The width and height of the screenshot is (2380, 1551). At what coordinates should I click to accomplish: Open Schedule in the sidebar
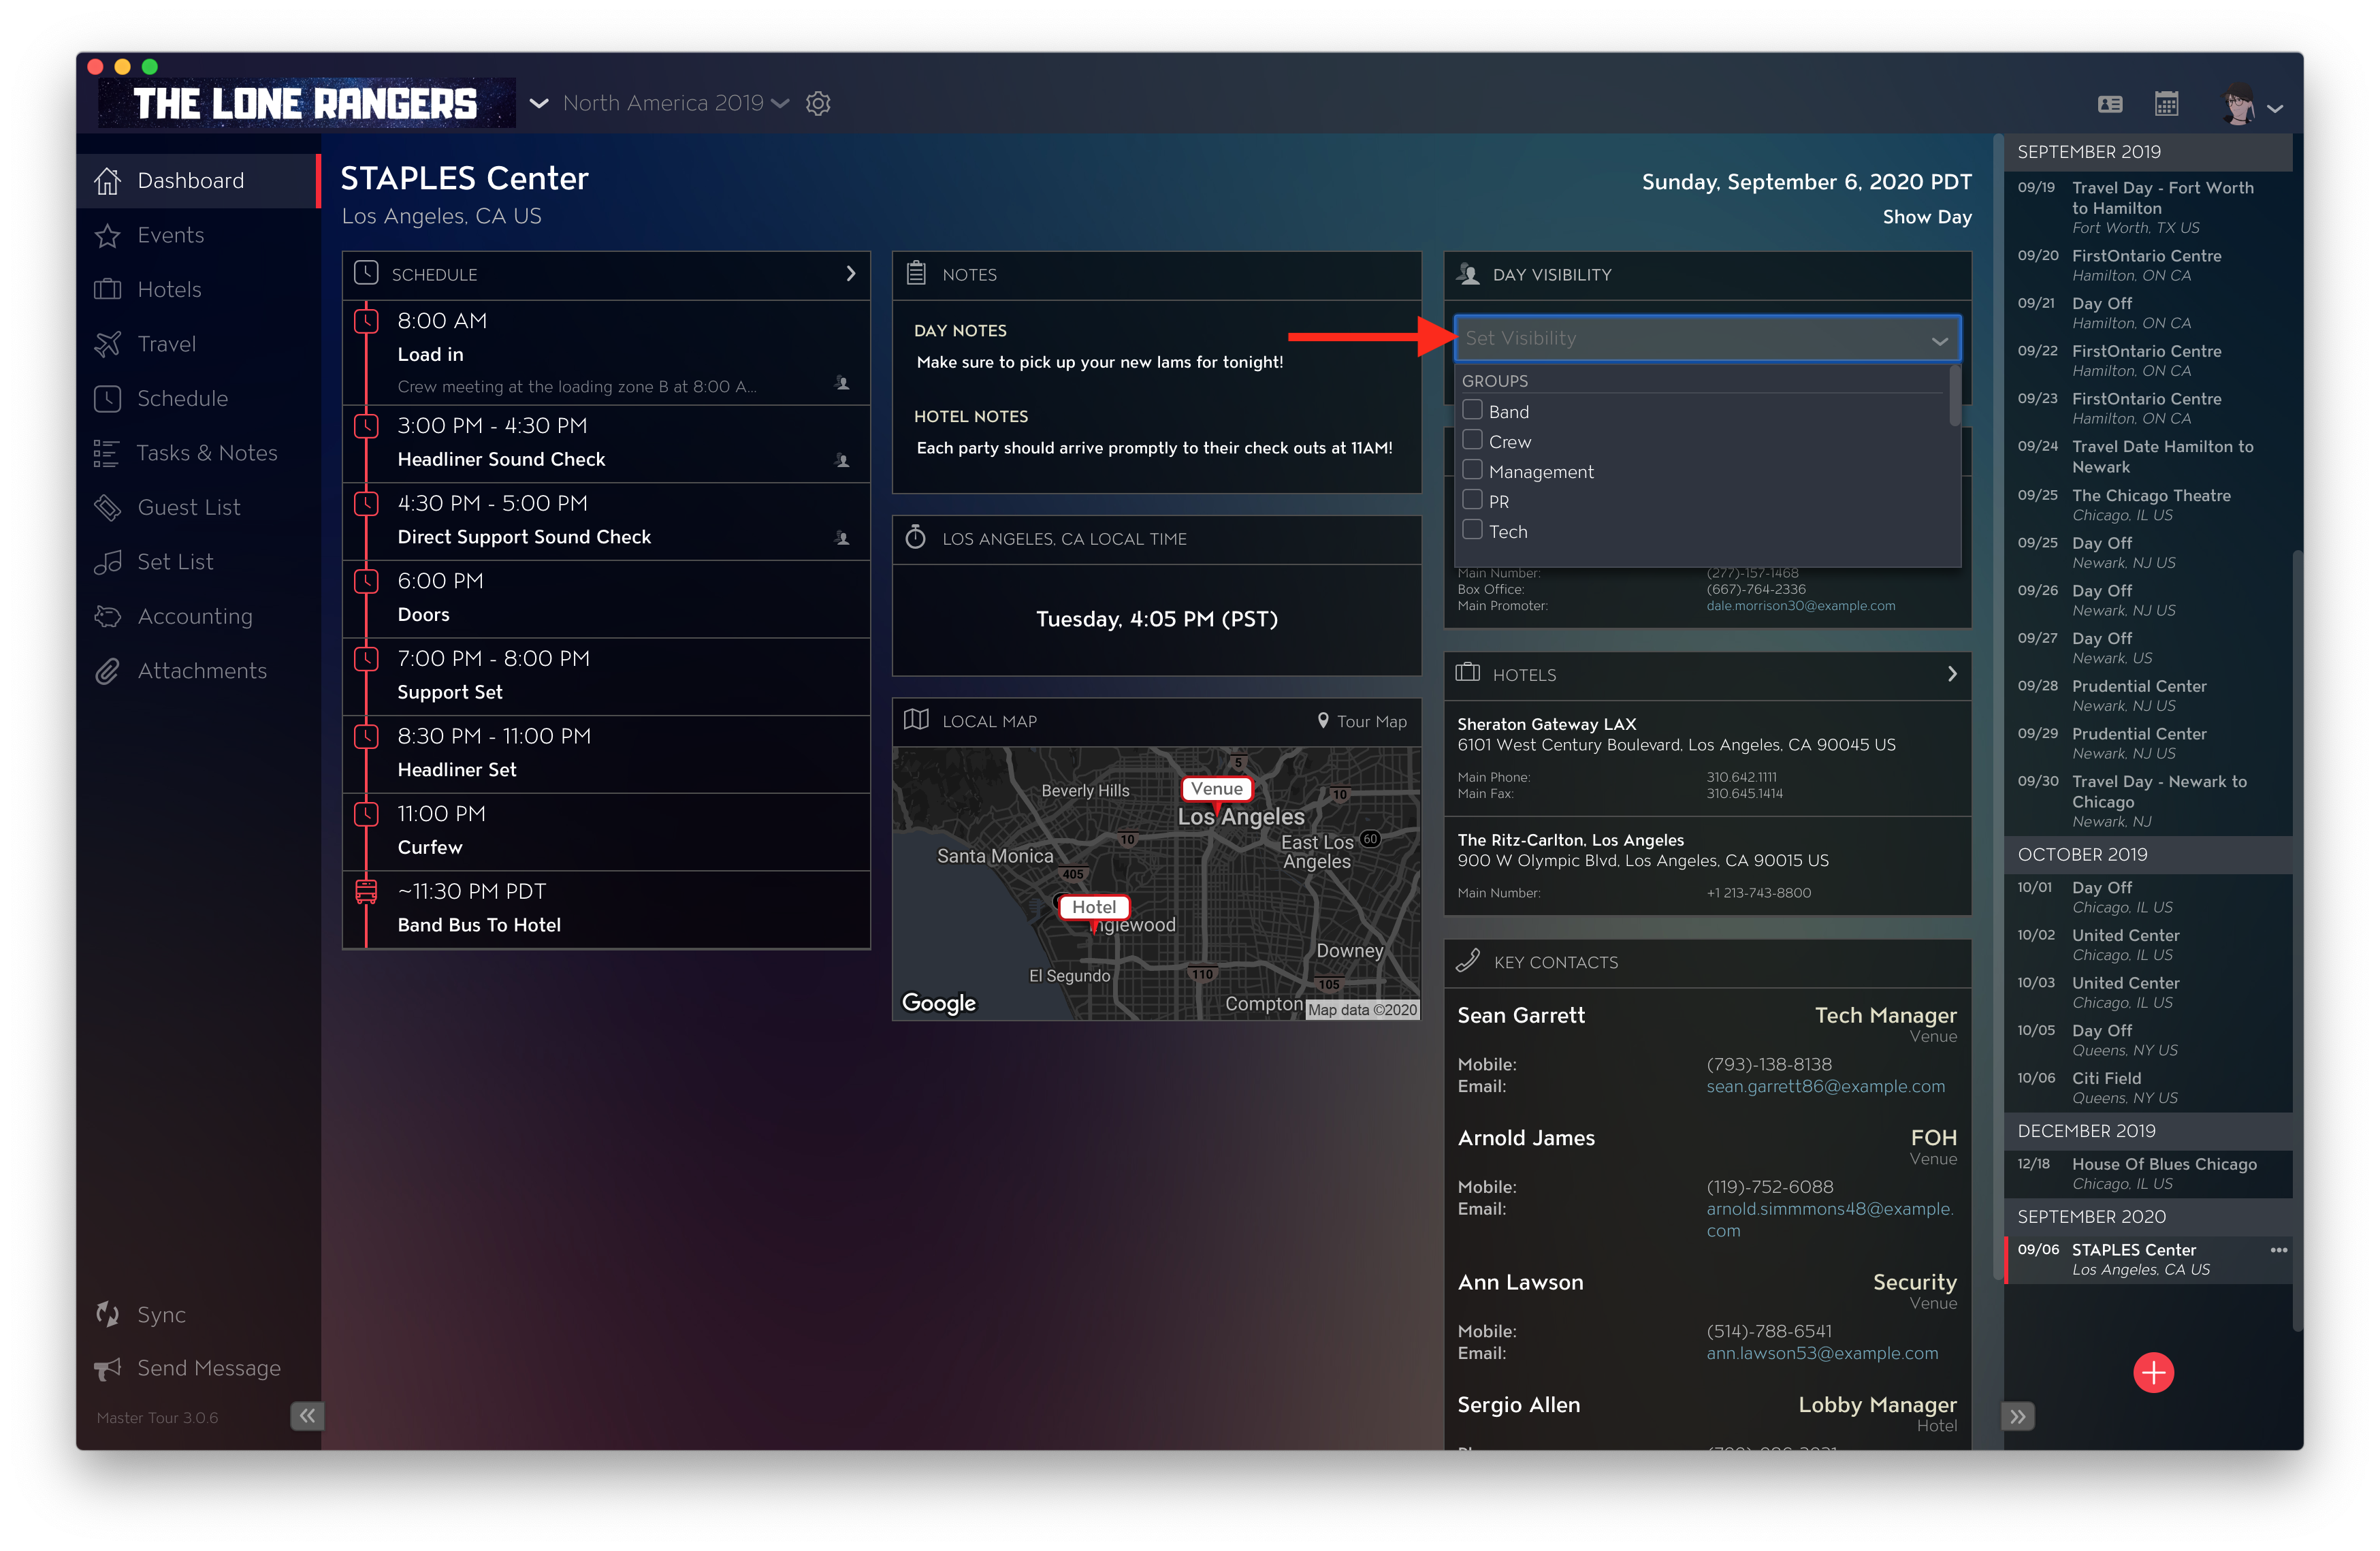coord(198,399)
